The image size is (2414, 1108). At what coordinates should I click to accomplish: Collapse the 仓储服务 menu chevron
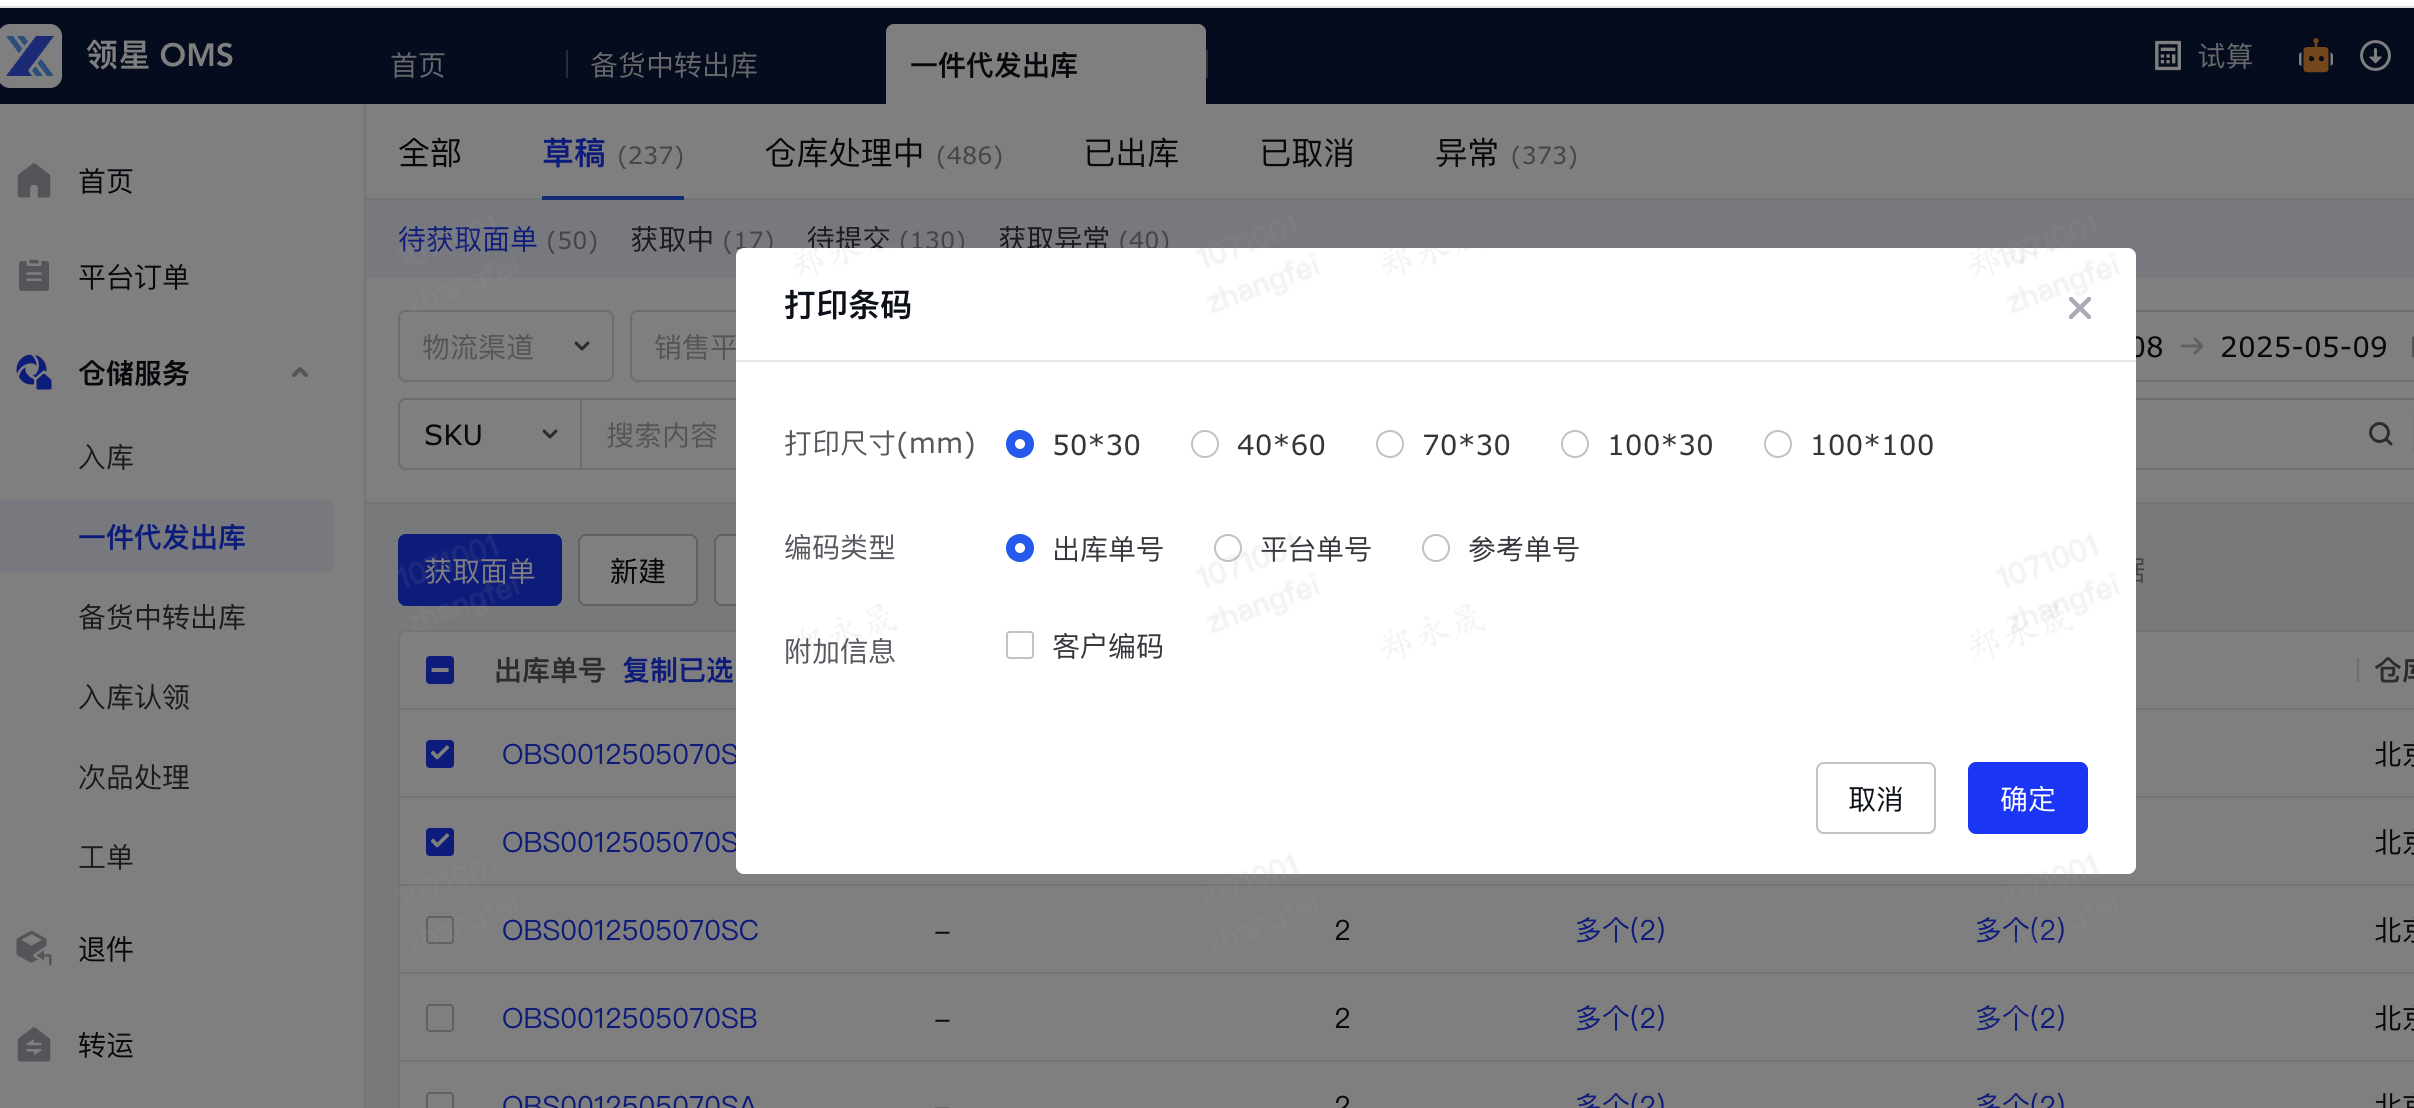pos(299,373)
